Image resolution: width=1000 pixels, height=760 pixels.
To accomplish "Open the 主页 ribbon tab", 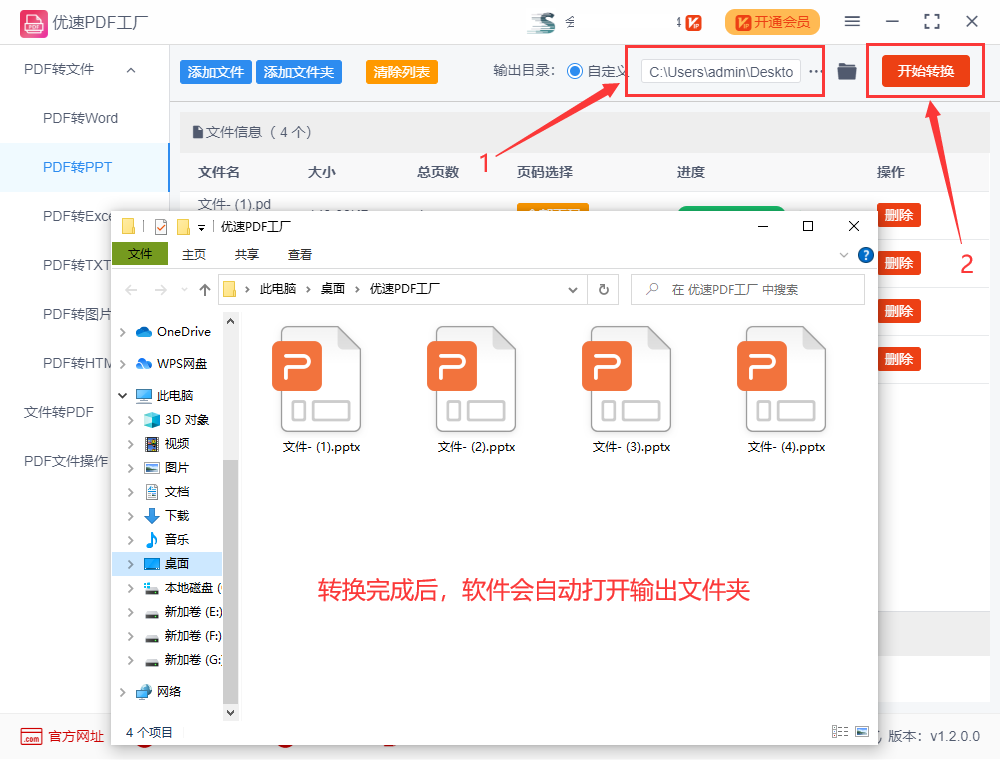I will pyautogui.click(x=194, y=254).
